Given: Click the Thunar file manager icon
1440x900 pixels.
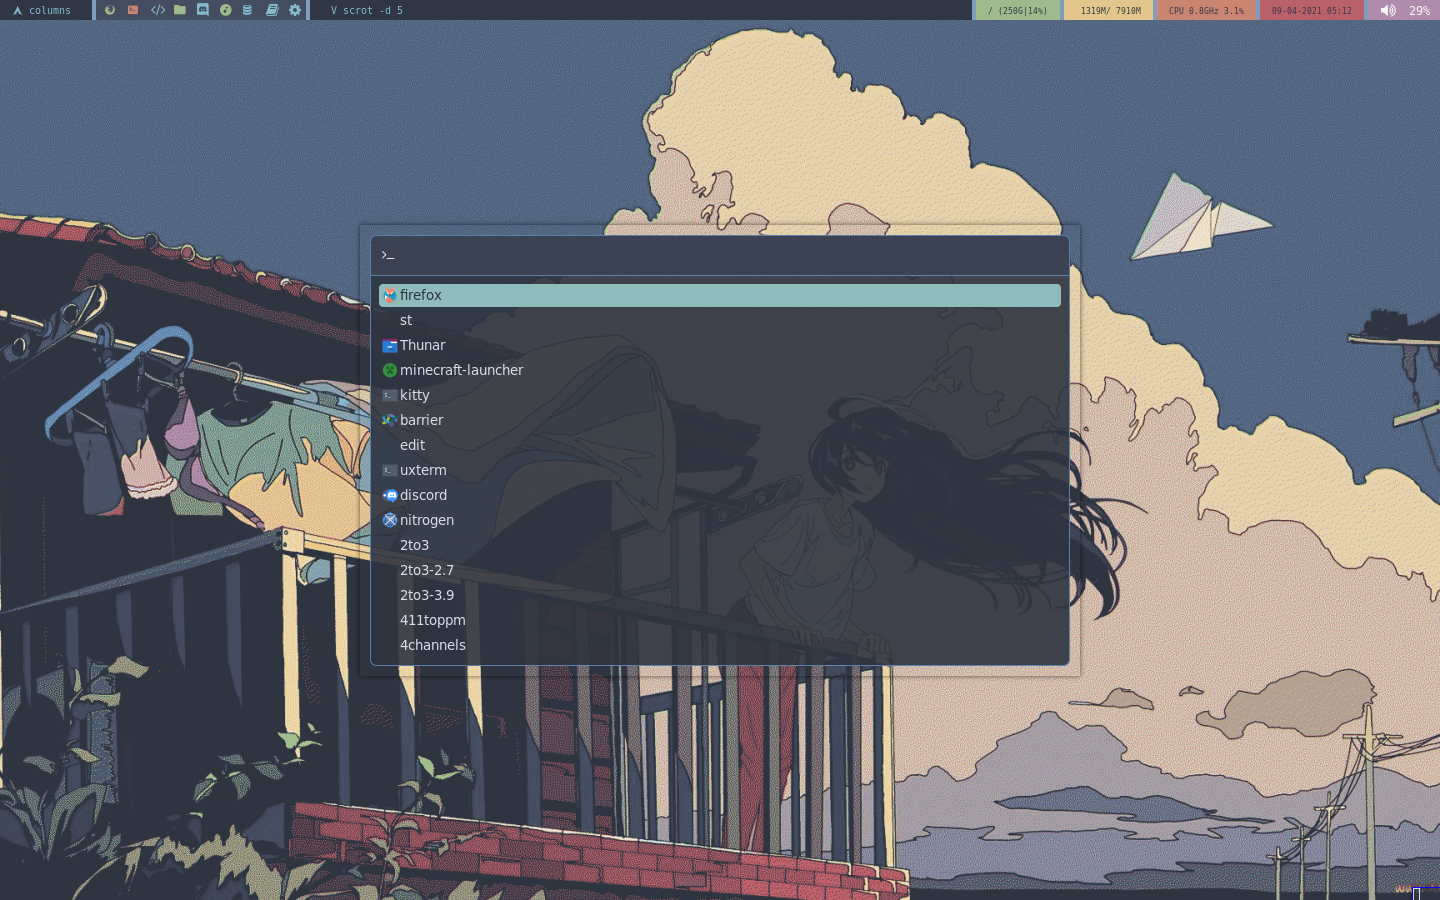Looking at the screenshot, I should tap(390, 345).
